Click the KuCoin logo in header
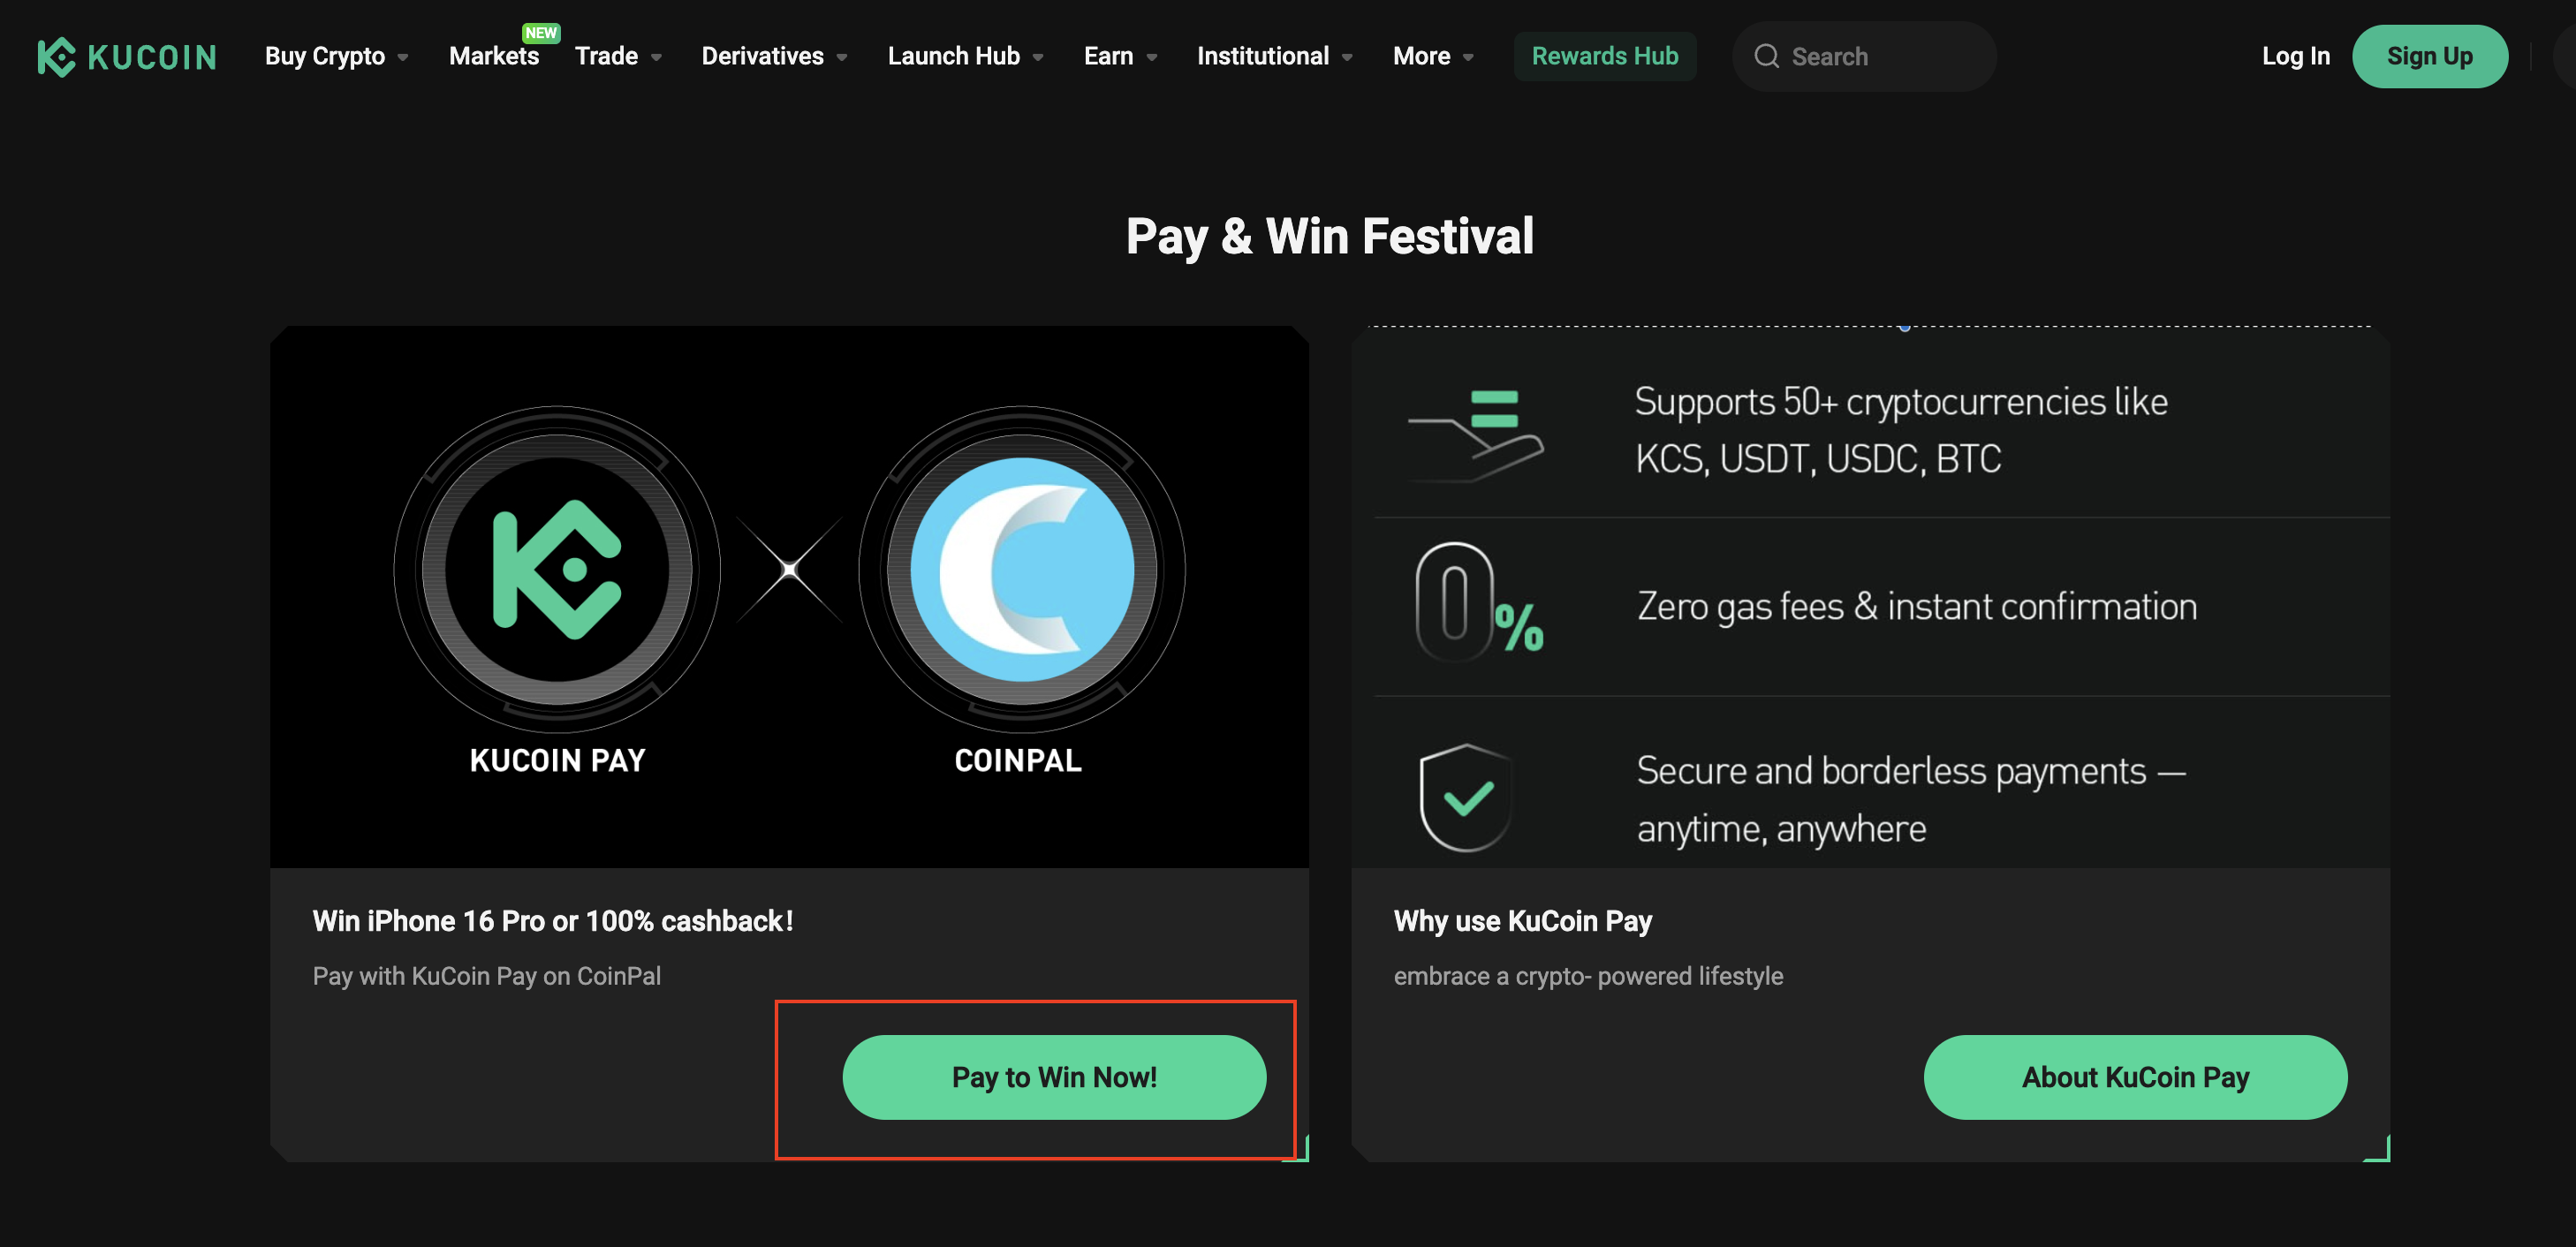Viewport: 2576px width, 1247px height. tap(127, 57)
